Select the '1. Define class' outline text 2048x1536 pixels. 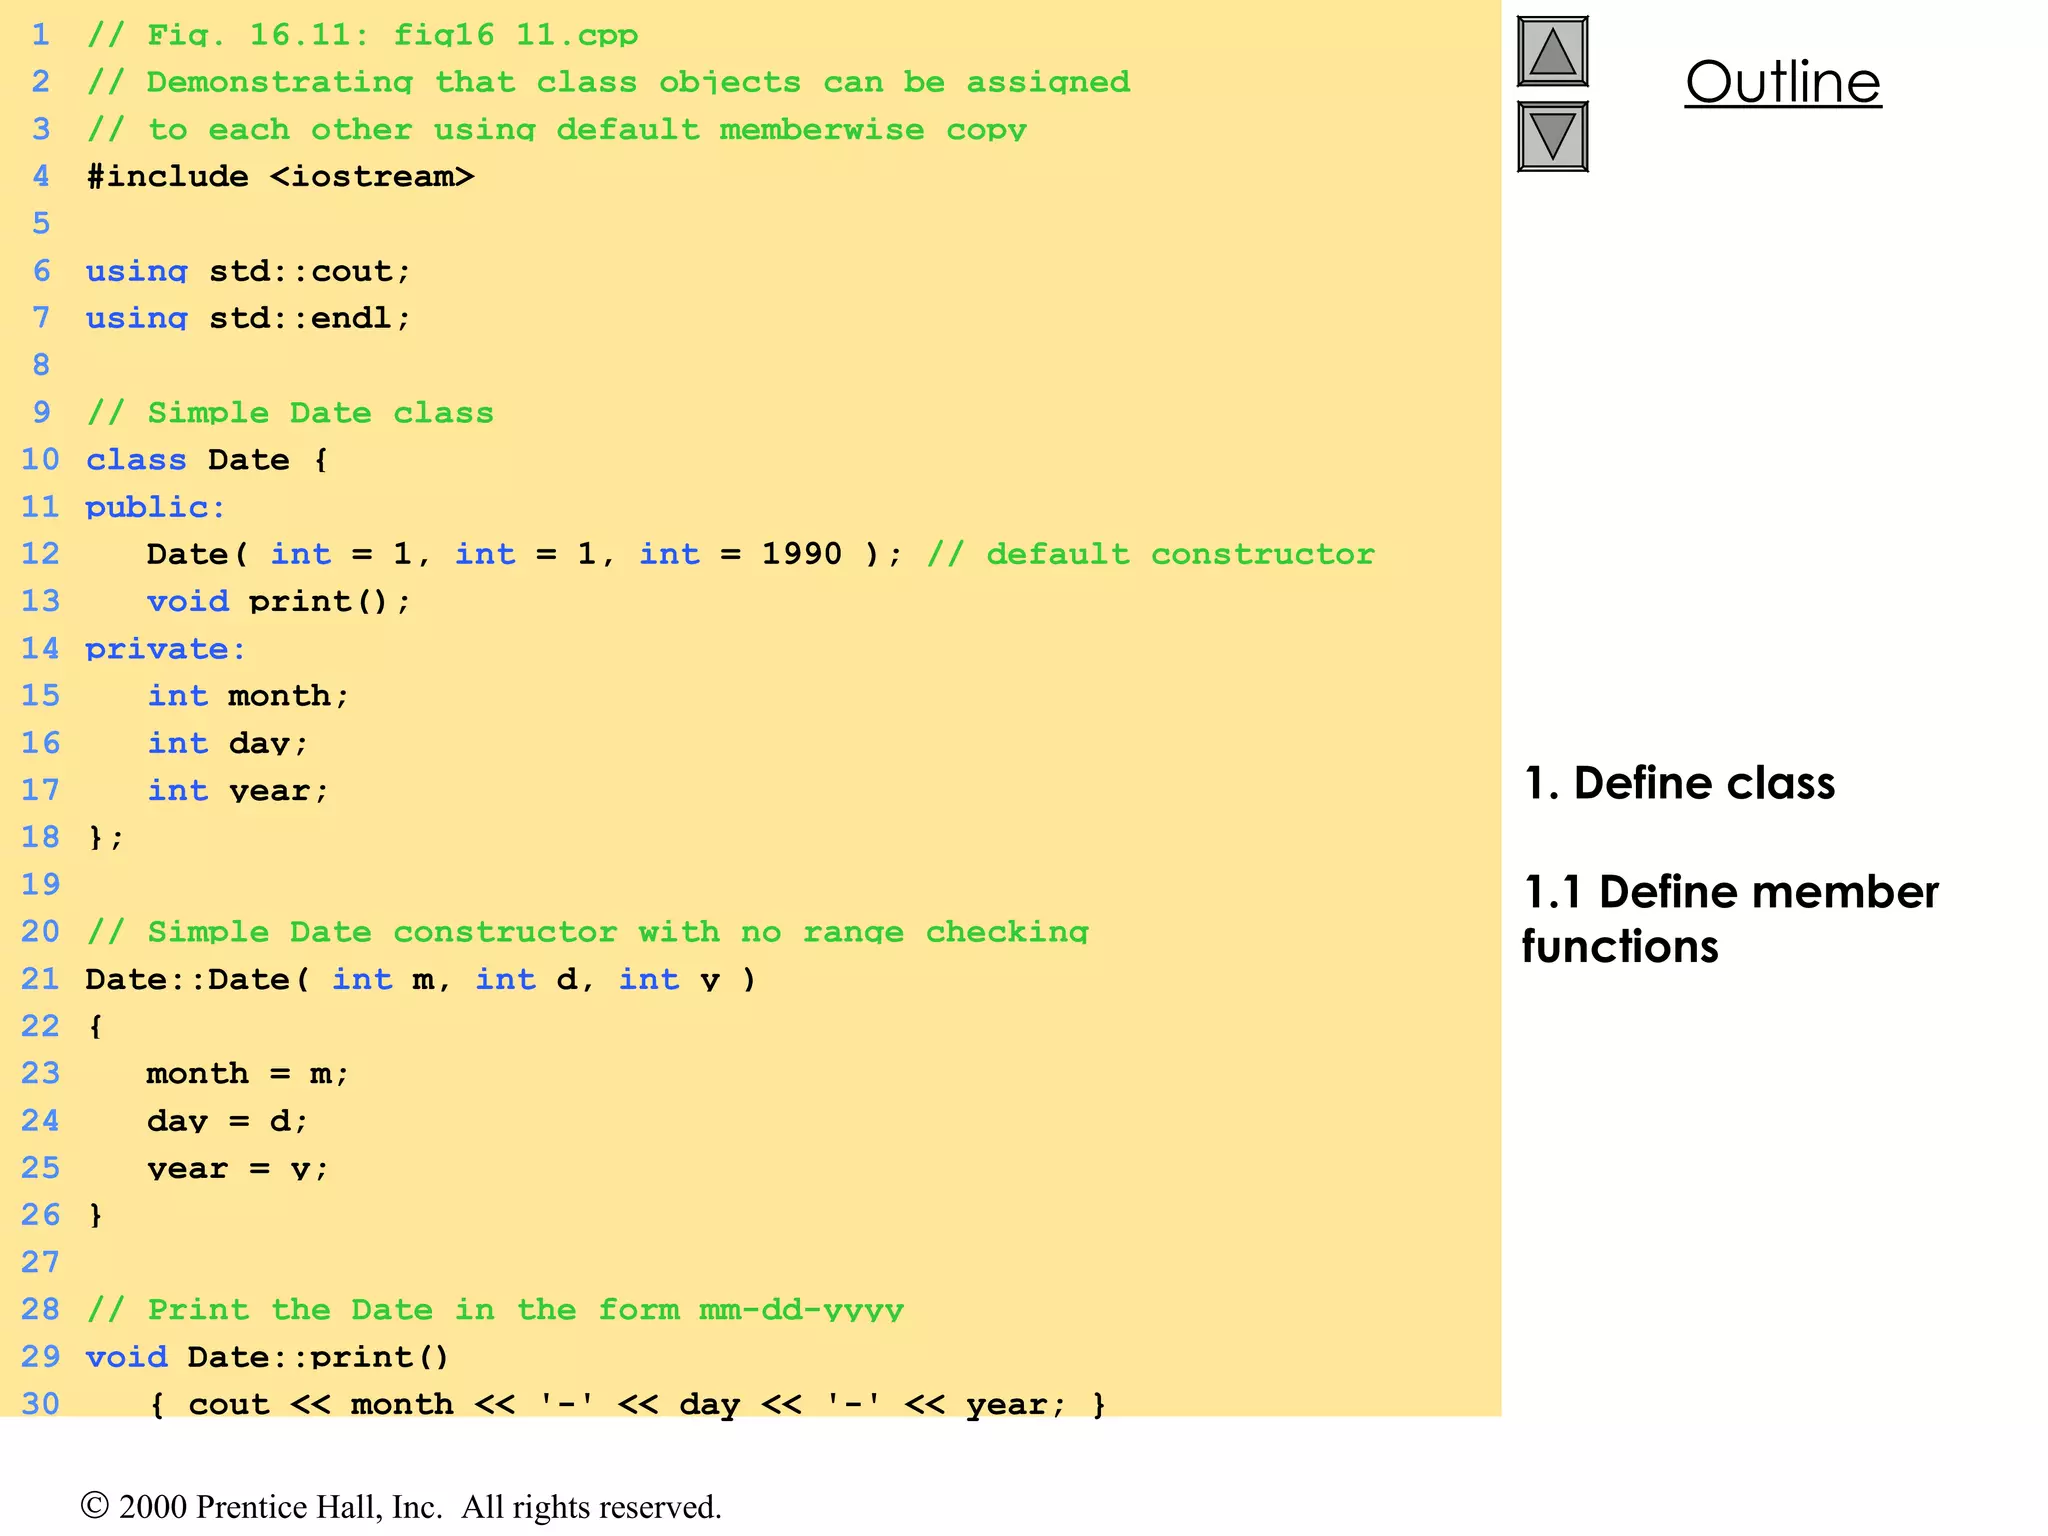(1679, 783)
